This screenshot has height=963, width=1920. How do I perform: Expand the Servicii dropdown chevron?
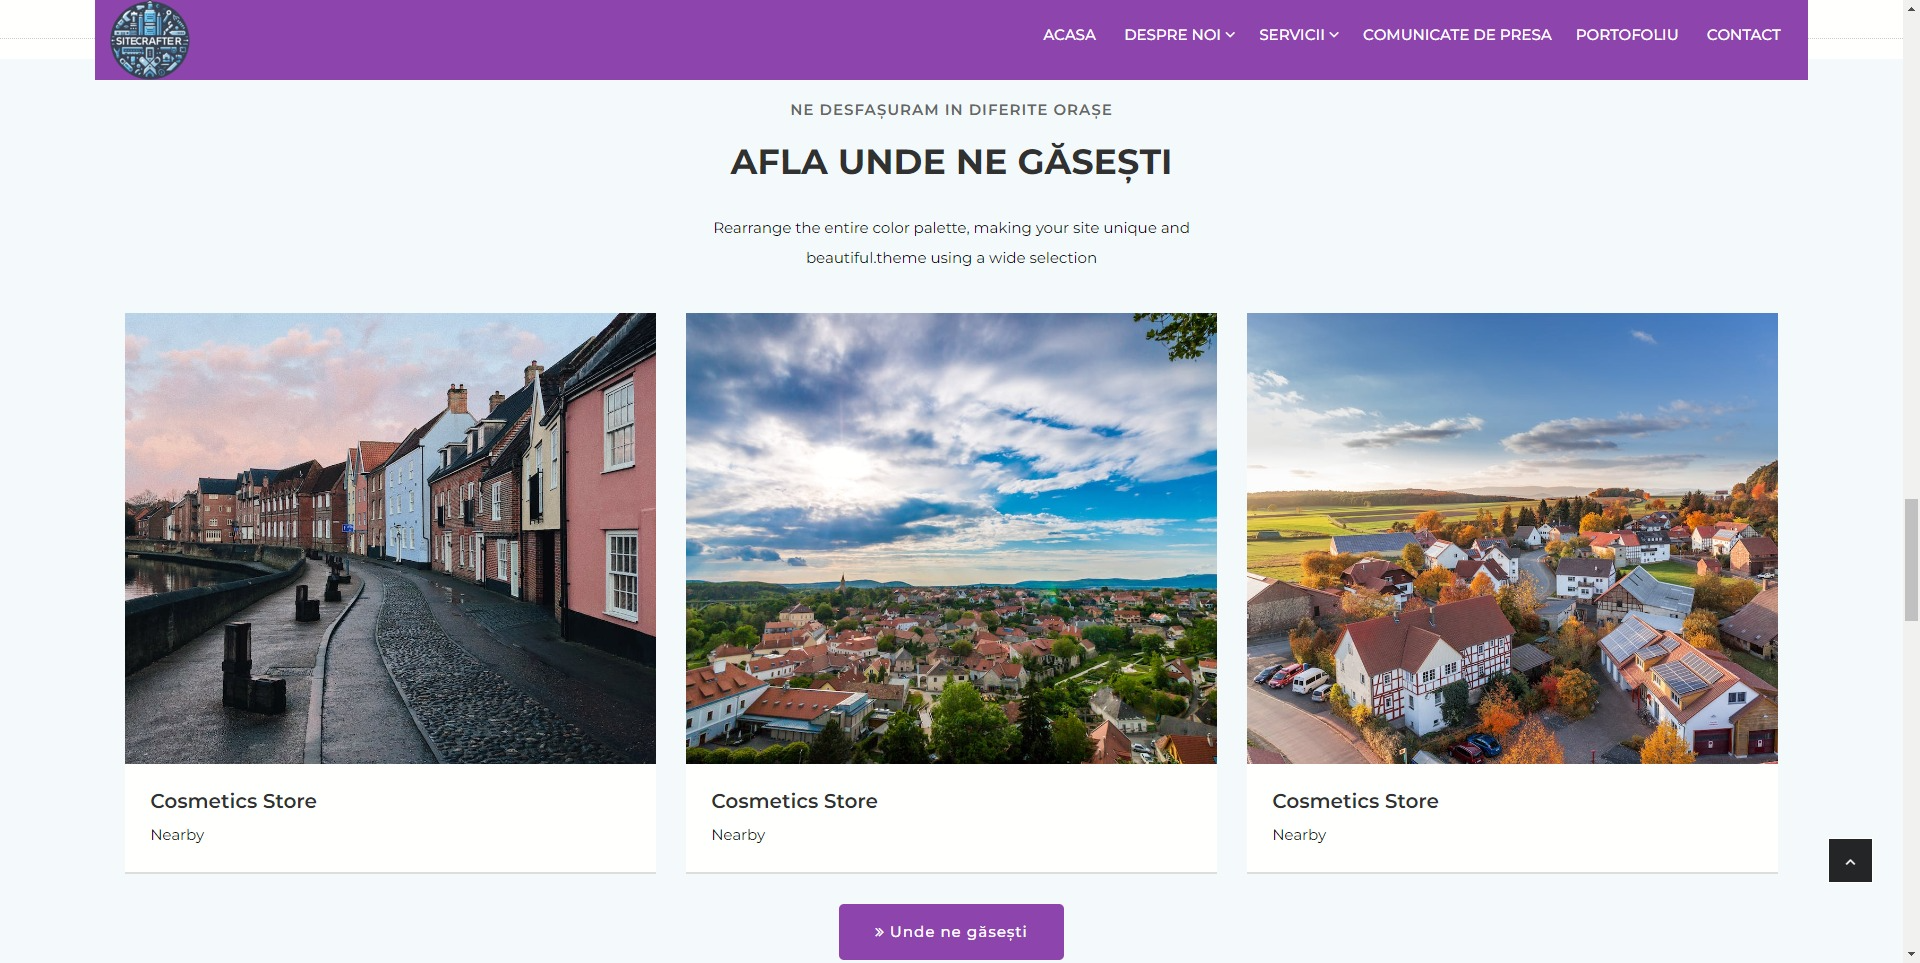(1333, 35)
